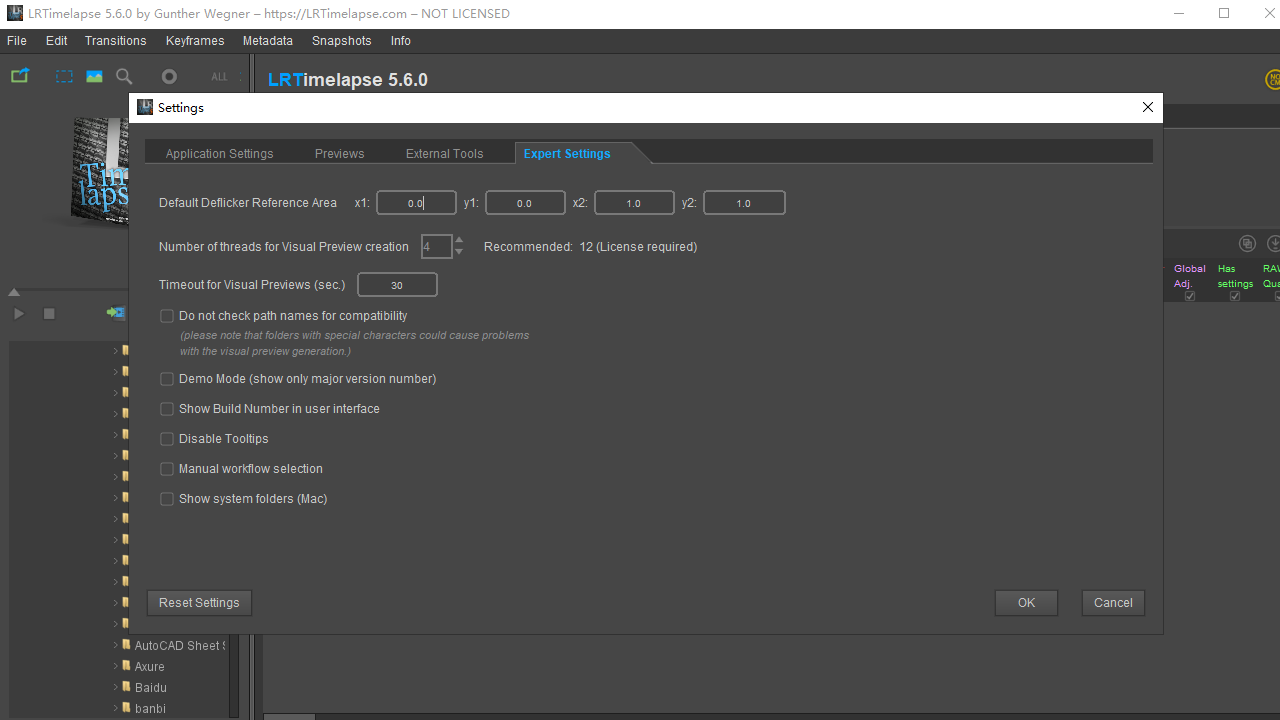
Task: Enable Do not check path names checkbox
Action: coord(167,316)
